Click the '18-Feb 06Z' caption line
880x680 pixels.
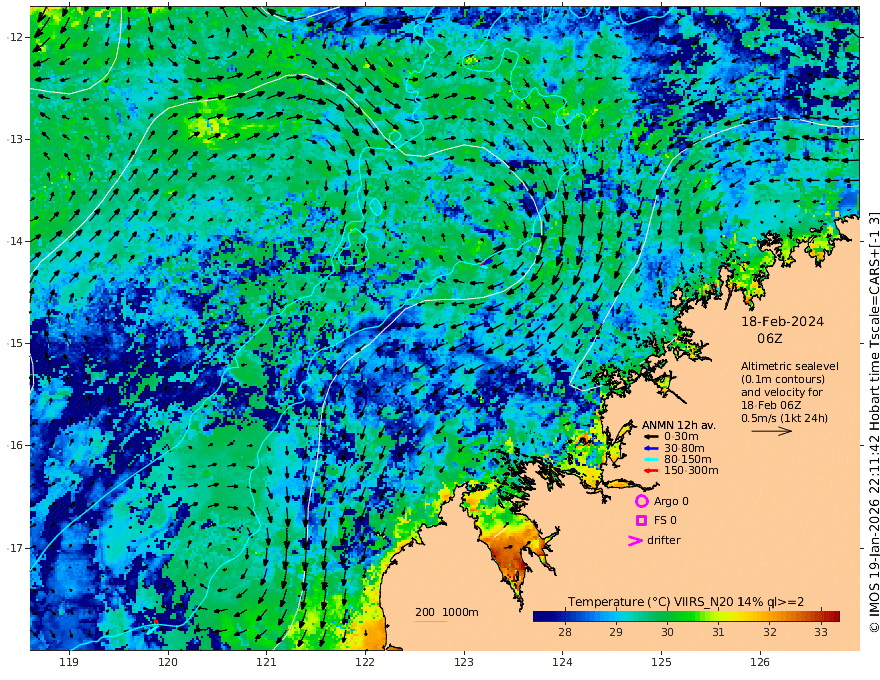pyautogui.click(x=771, y=405)
